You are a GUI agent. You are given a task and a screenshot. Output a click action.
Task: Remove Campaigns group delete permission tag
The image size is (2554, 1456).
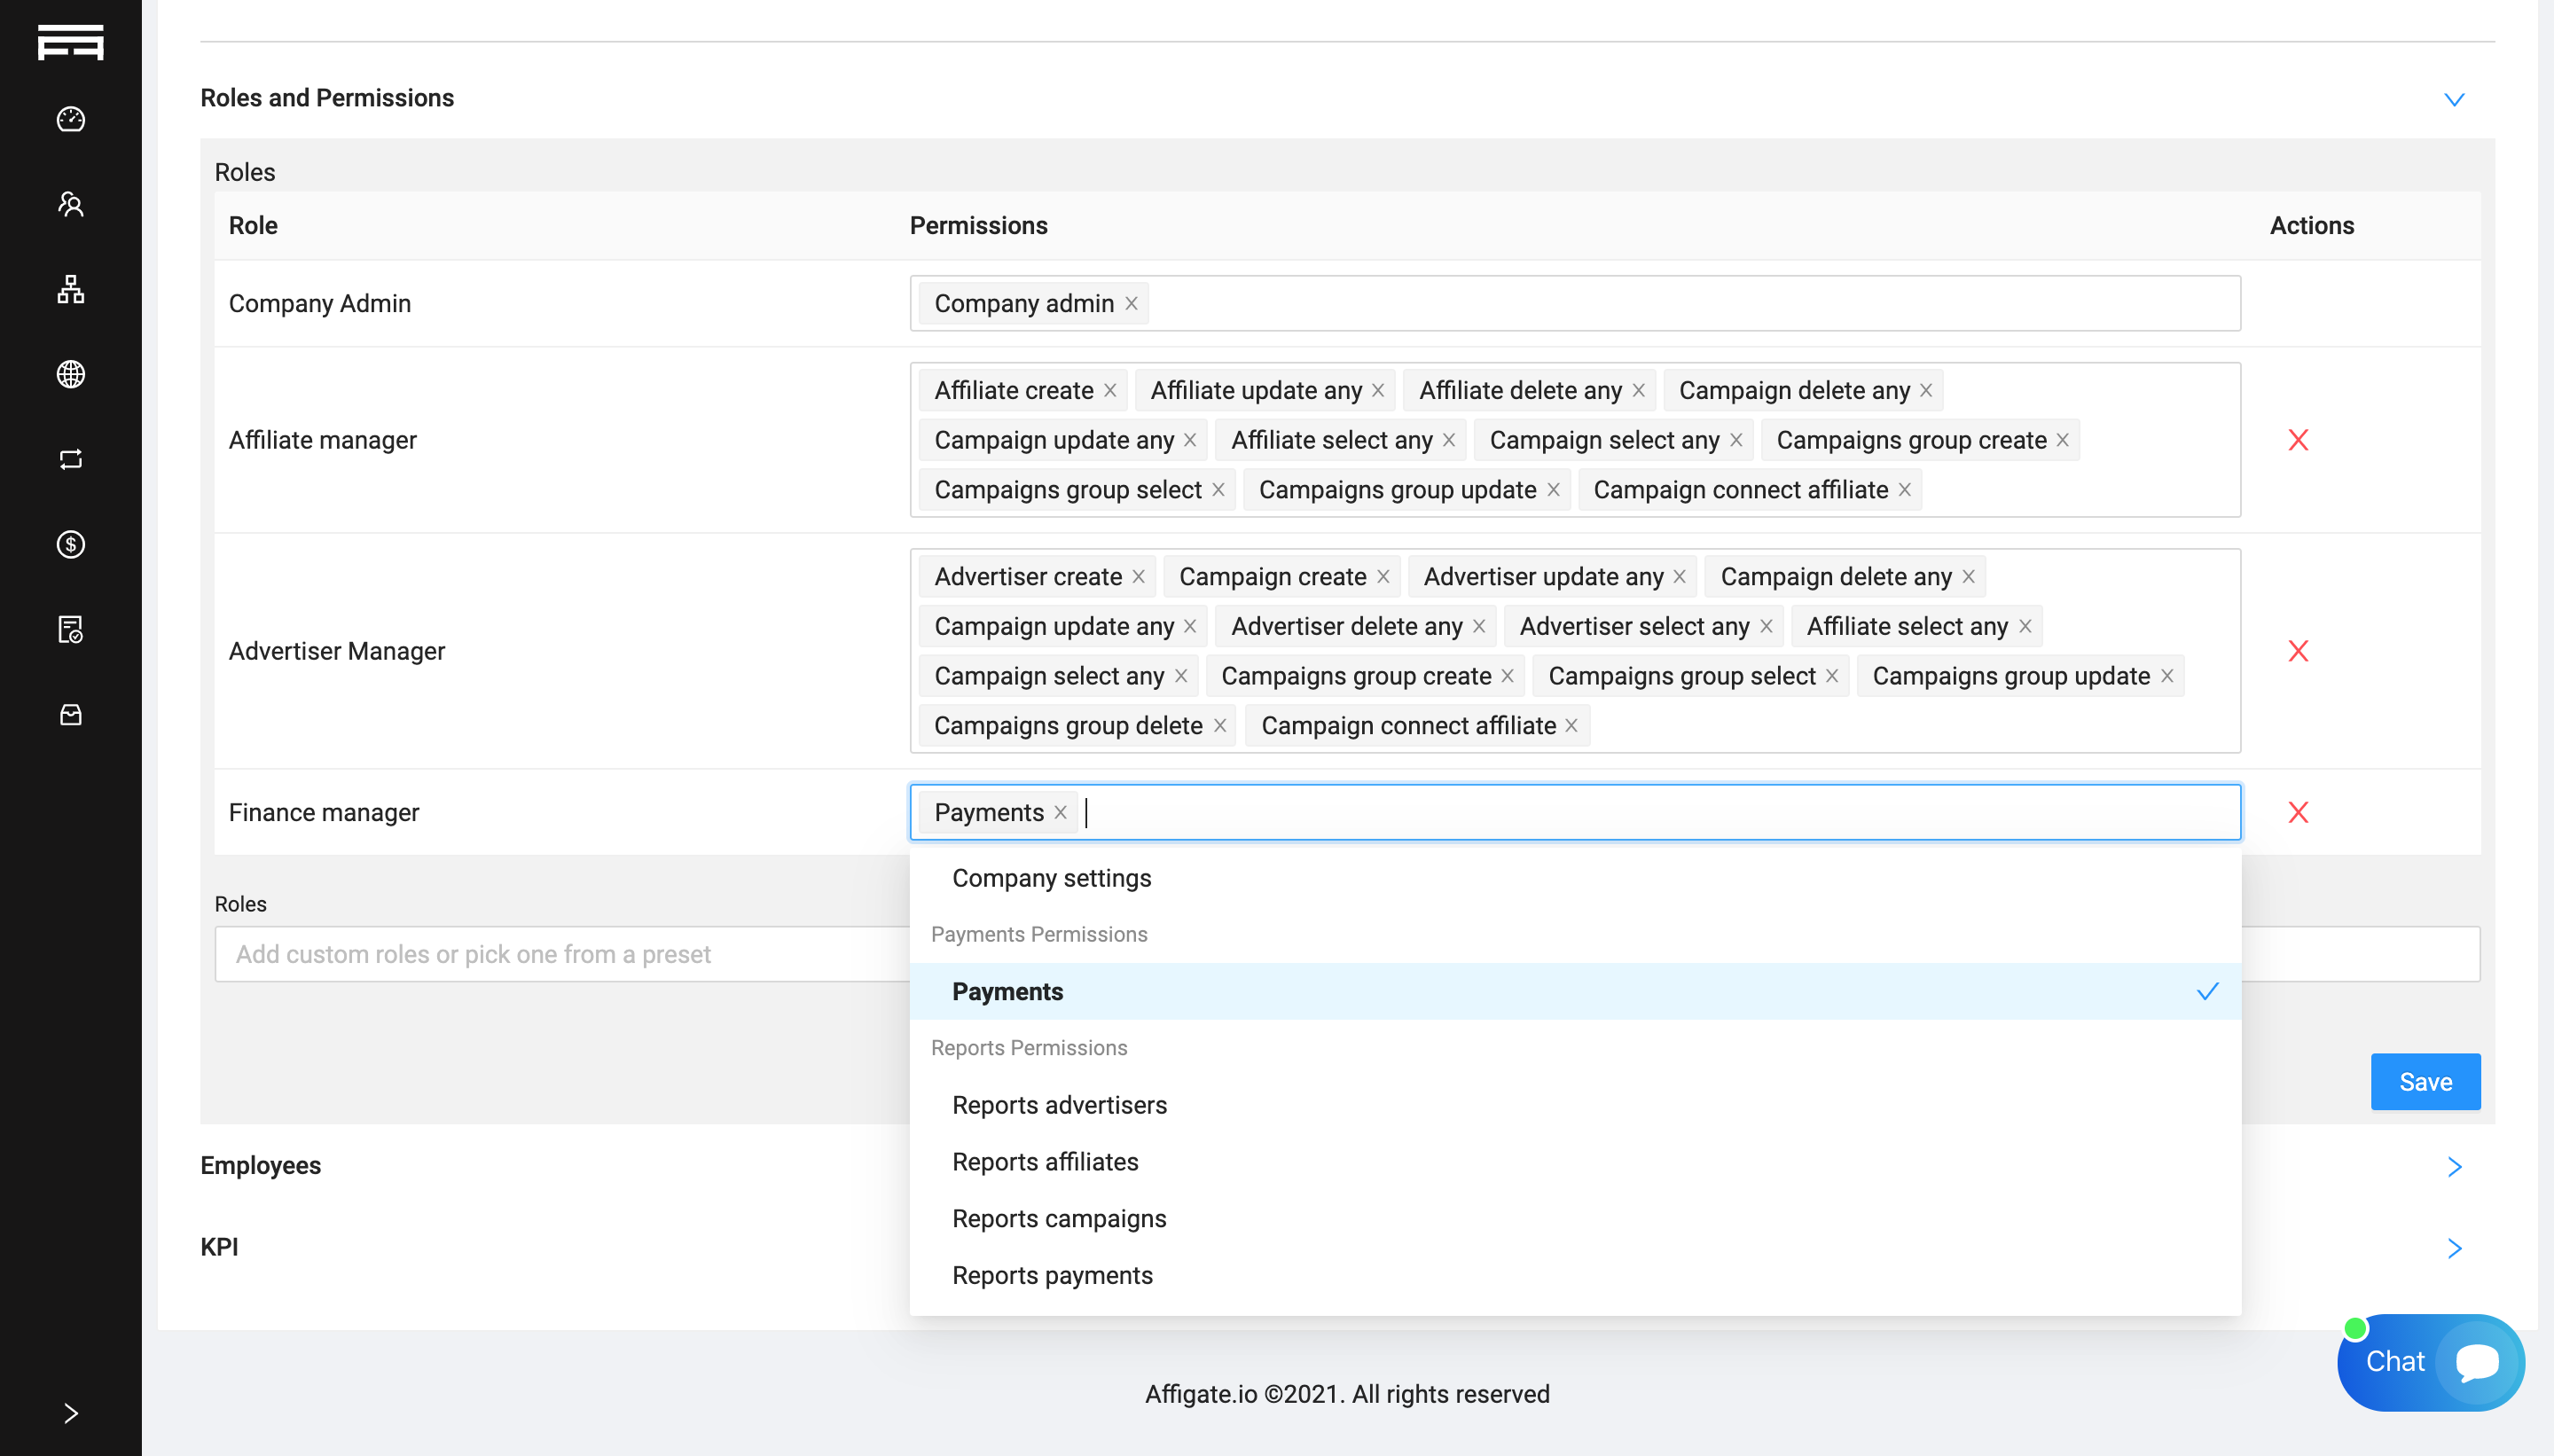click(x=1219, y=726)
